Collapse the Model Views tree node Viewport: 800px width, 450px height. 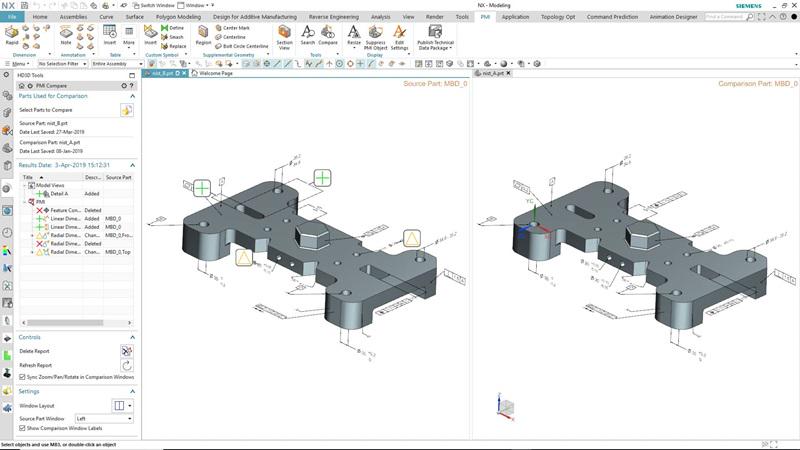[x=25, y=185]
